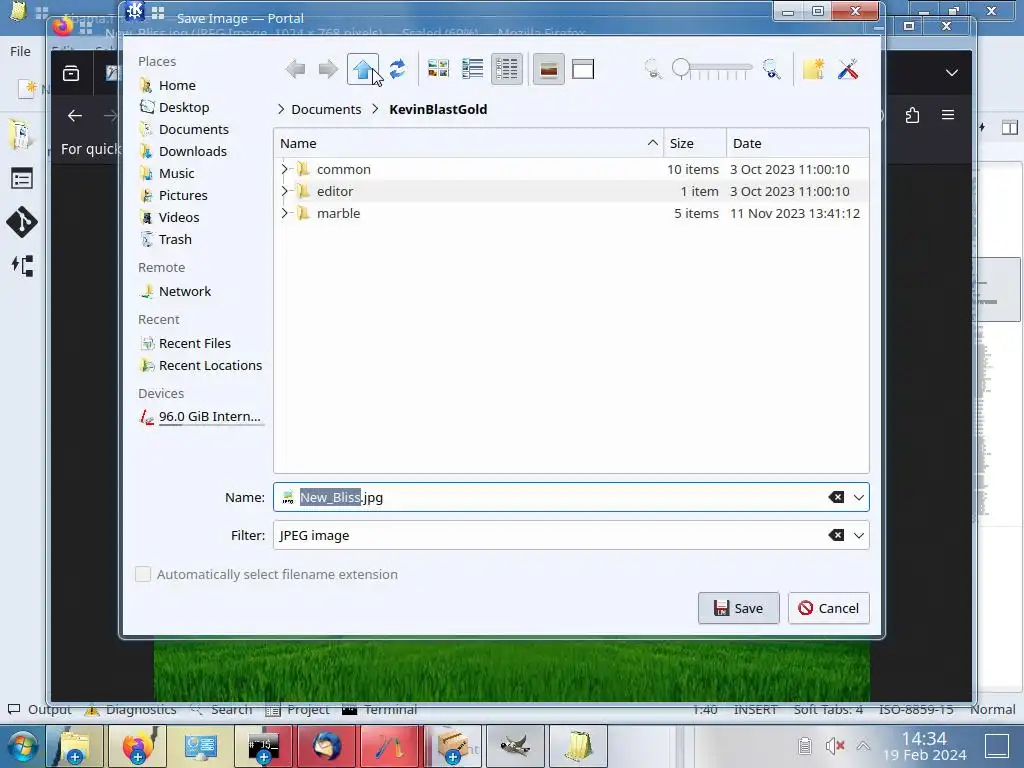This screenshot has width=1024, height=768.
Task: Click Documents in the breadcrumb path
Action: 326,109
